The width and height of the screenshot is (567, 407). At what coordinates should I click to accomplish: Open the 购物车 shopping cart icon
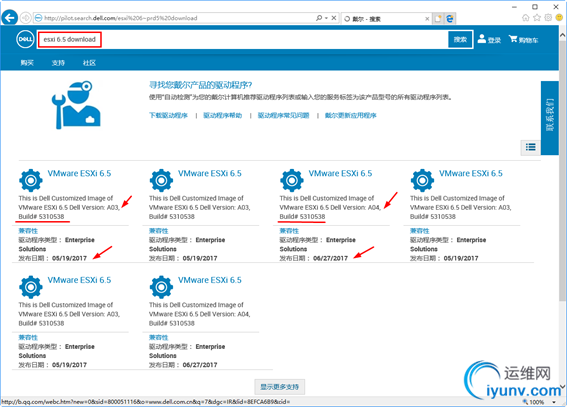point(523,39)
